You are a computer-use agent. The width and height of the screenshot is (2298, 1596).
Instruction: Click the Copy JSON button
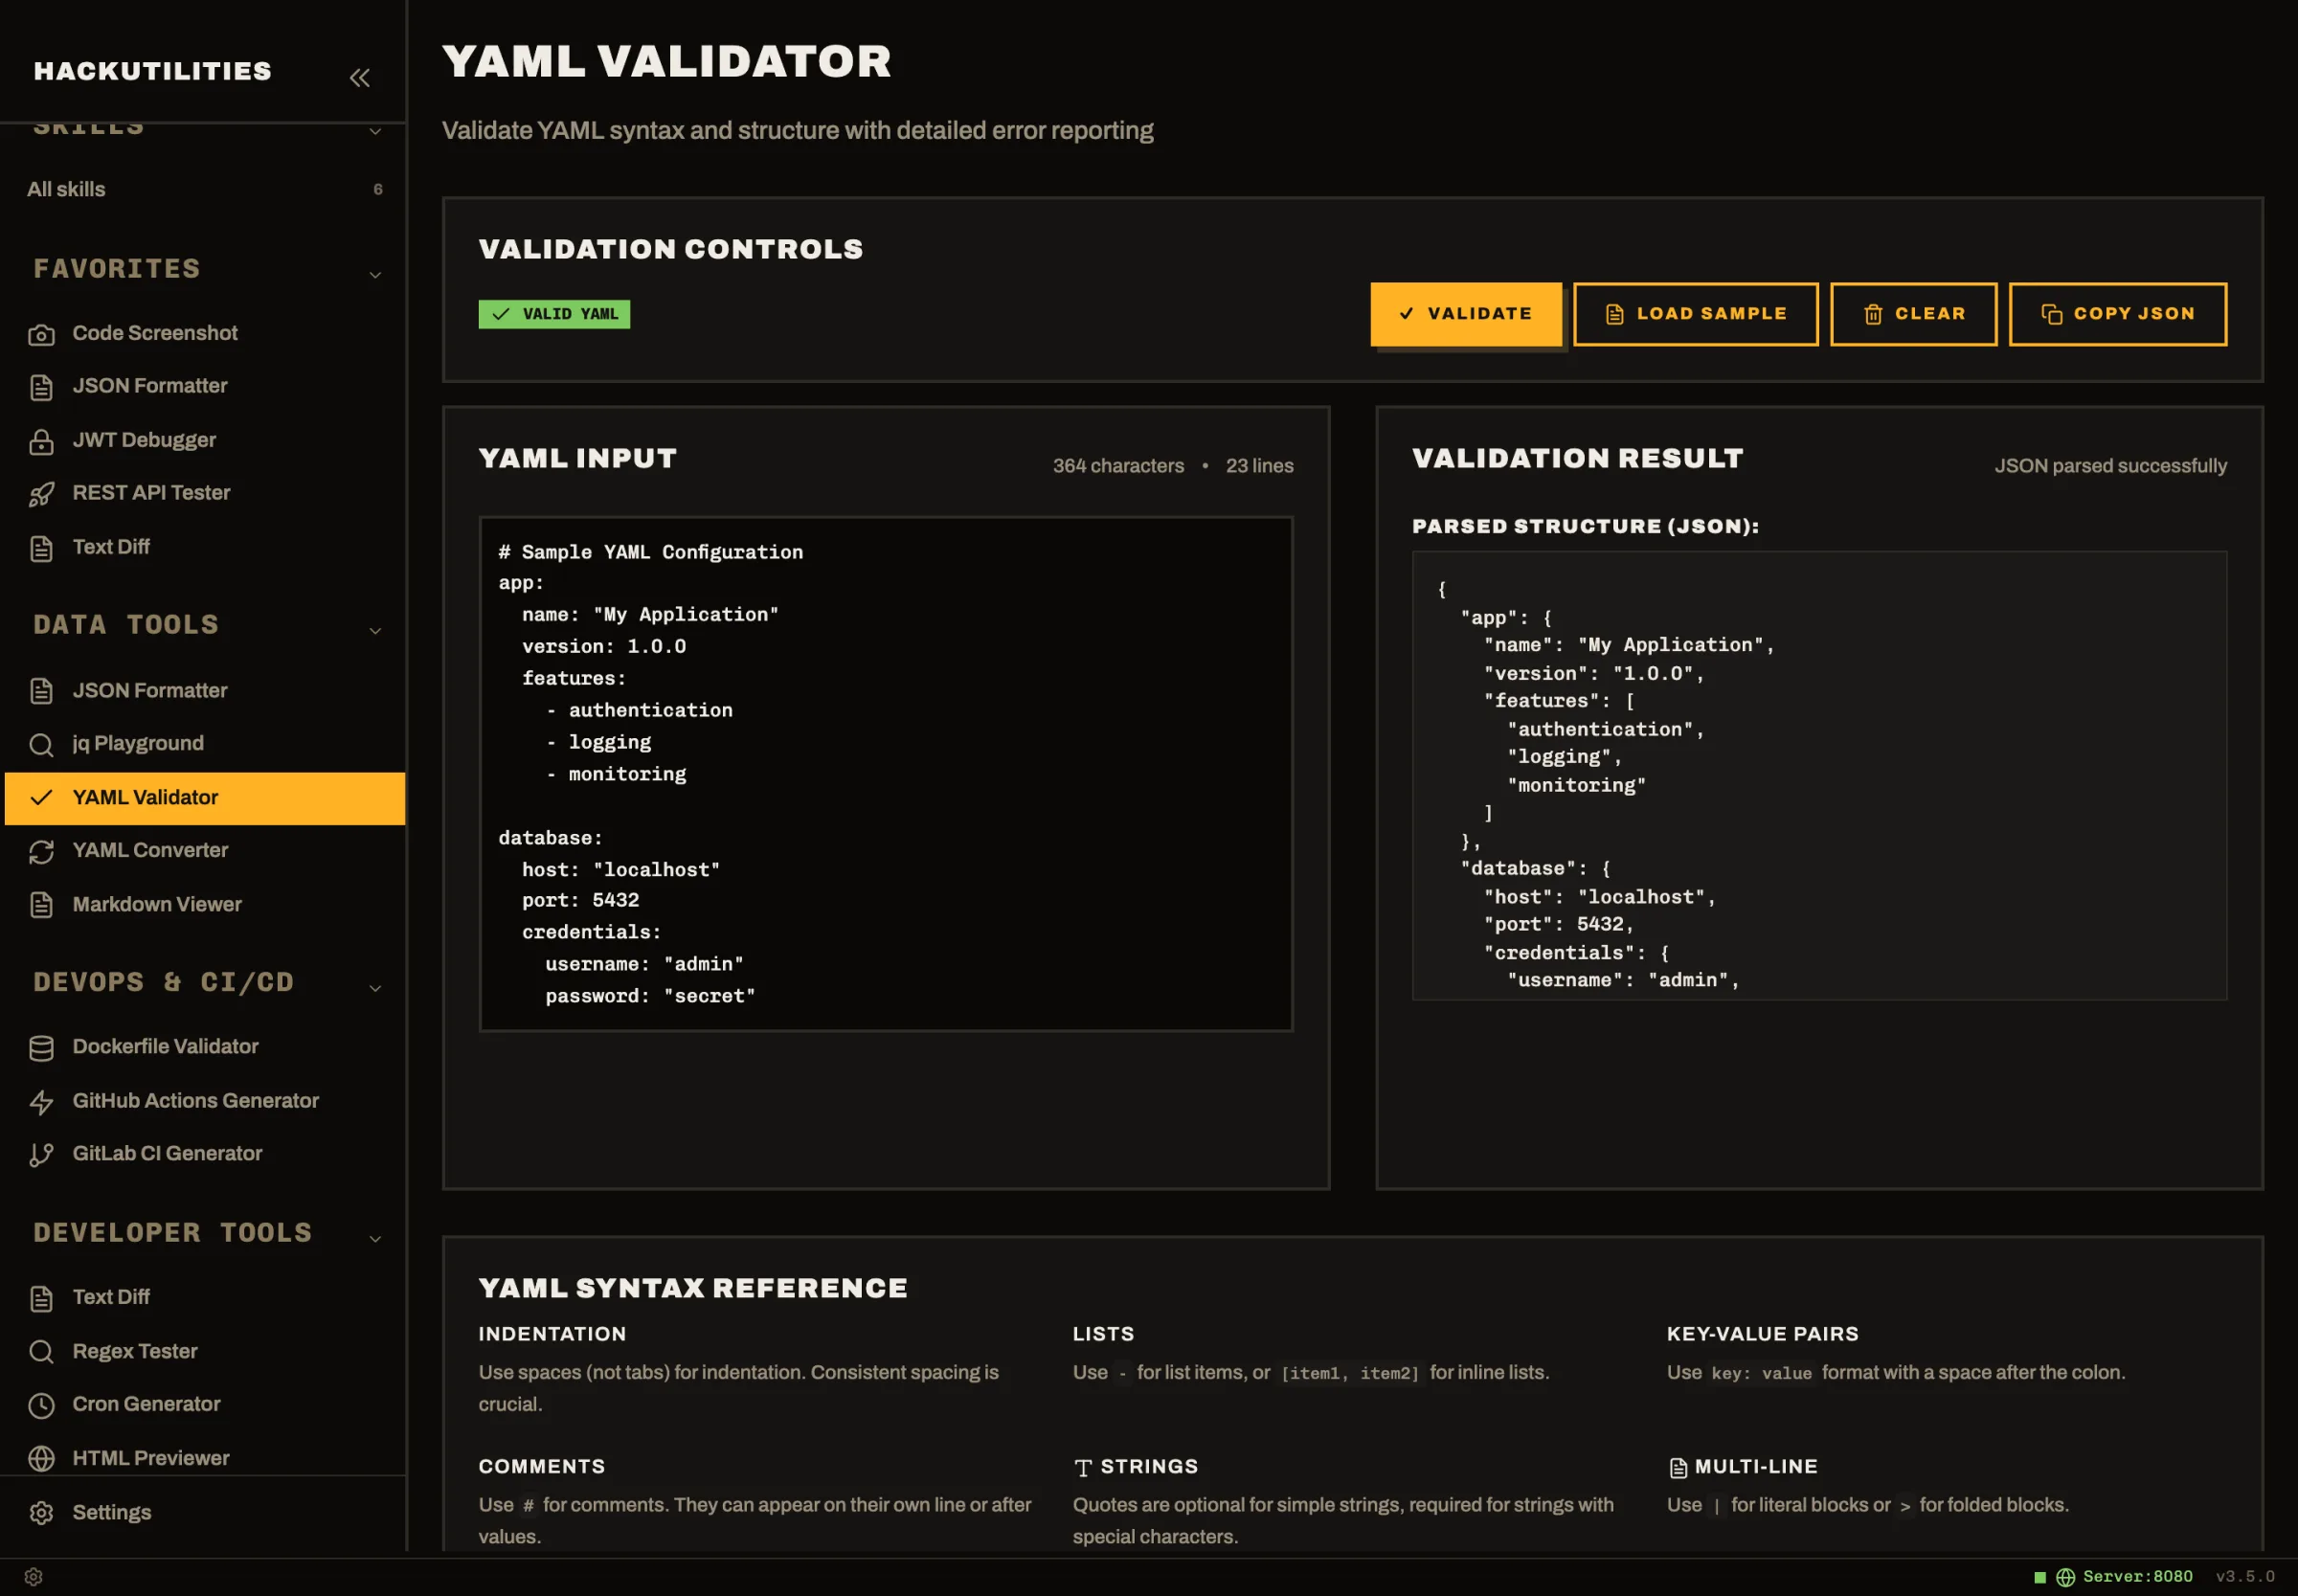2117,314
